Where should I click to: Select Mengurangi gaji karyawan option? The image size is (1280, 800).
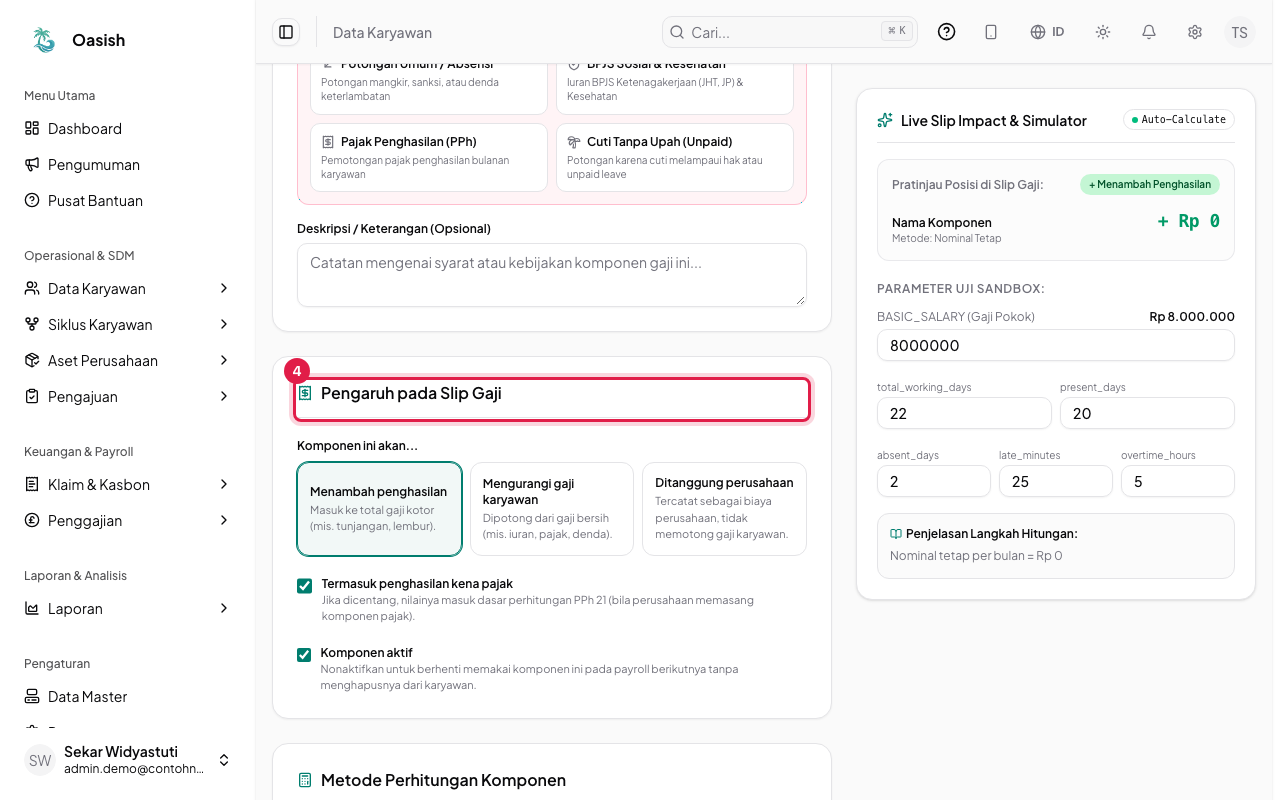point(552,509)
